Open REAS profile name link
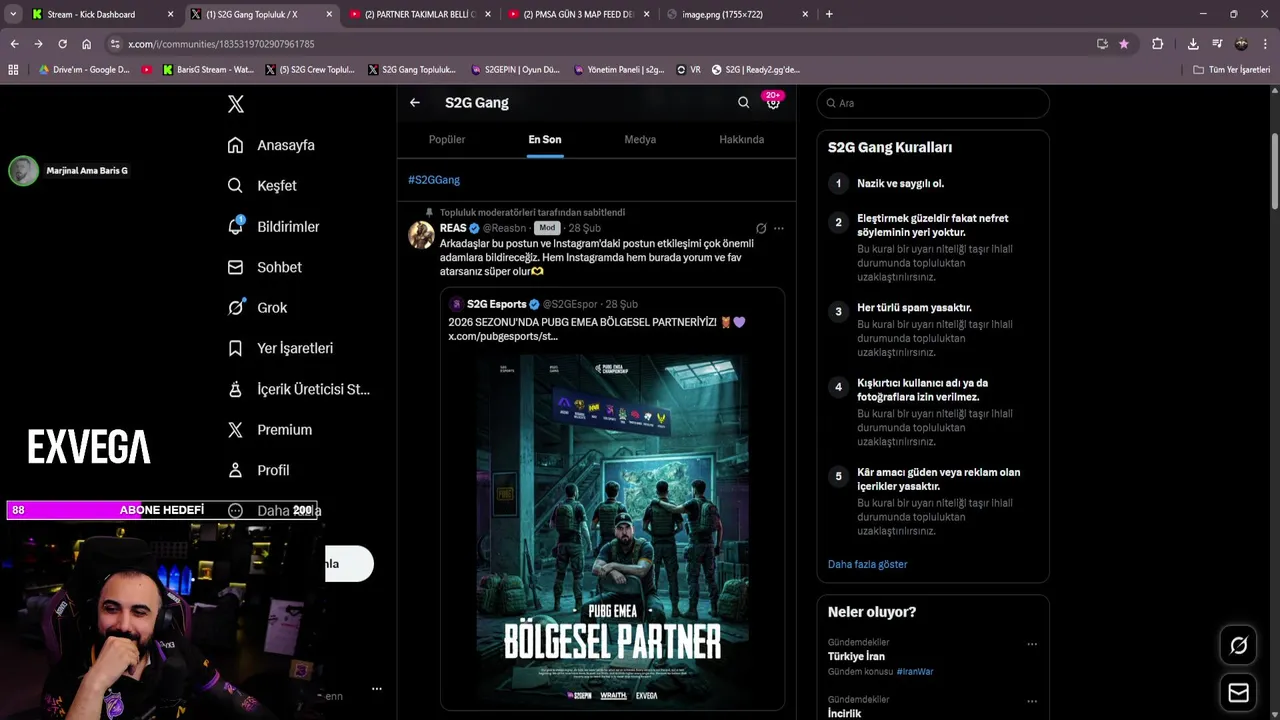The height and width of the screenshot is (720, 1280). click(453, 228)
